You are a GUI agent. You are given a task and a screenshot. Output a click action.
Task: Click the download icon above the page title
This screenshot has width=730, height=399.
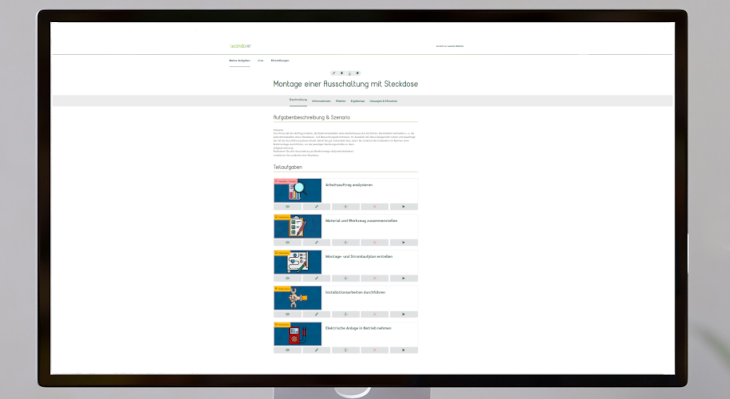coord(350,73)
